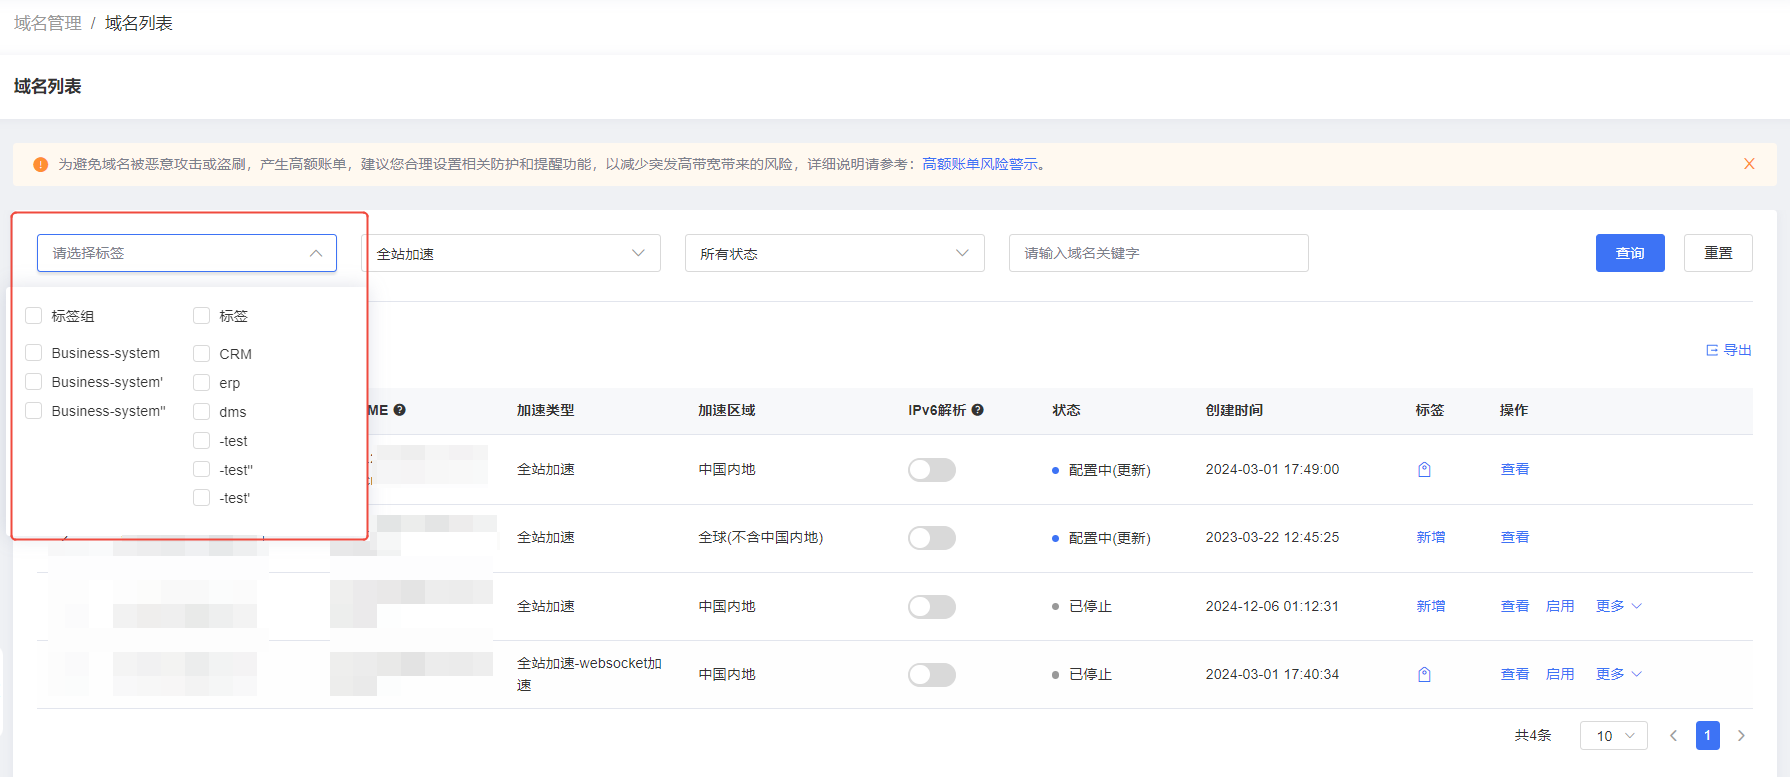Image resolution: width=1790 pixels, height=777 pixels.
Task: Check the CRM tag checkbox
Action: (202, 354)
